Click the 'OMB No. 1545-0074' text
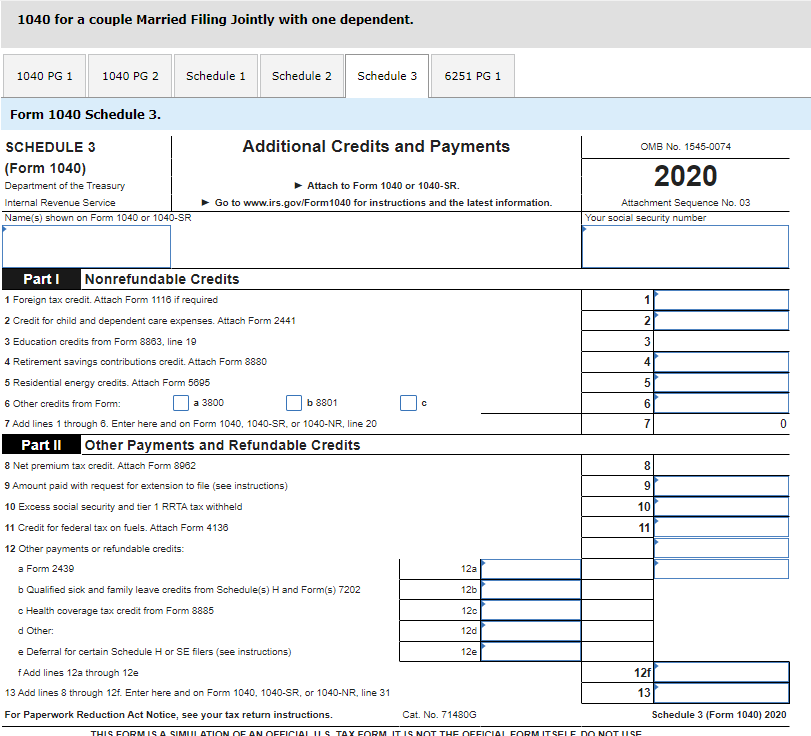The height and width of the screenshot is (736, 811). [685, 147]
